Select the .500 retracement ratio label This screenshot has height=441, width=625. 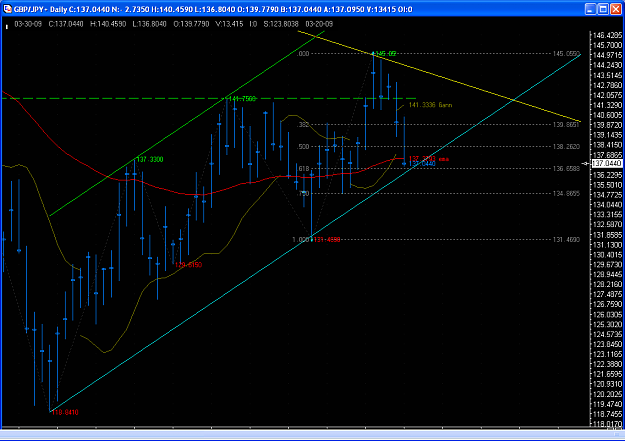tap(303, 147)
